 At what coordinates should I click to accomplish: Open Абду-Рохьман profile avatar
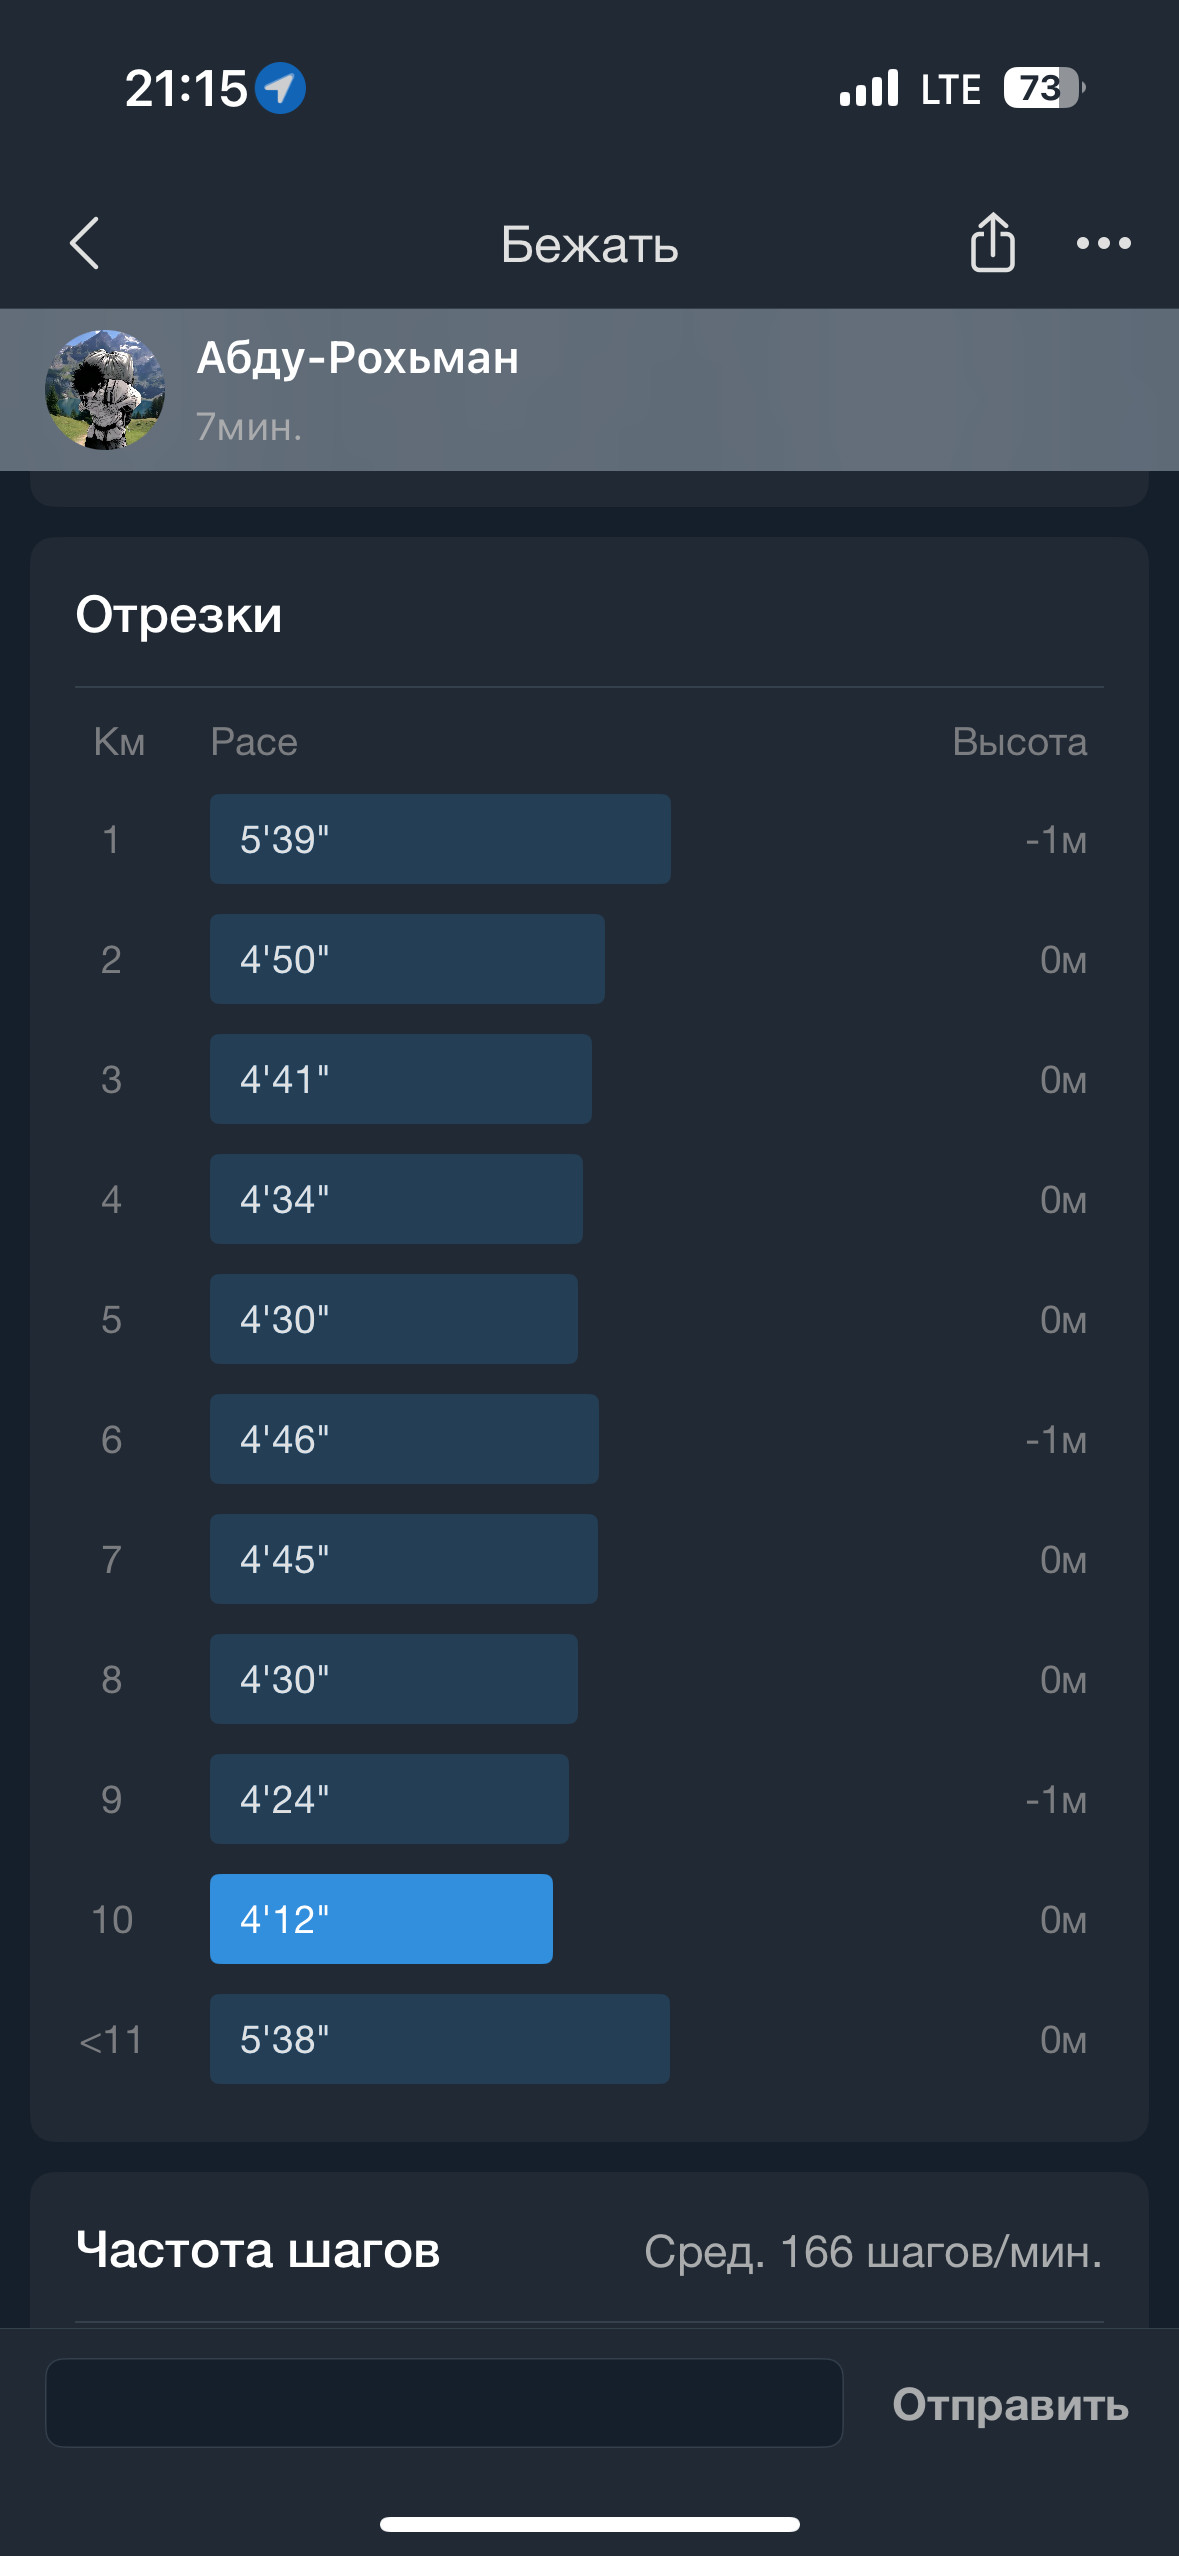click(x=105, y=390)
